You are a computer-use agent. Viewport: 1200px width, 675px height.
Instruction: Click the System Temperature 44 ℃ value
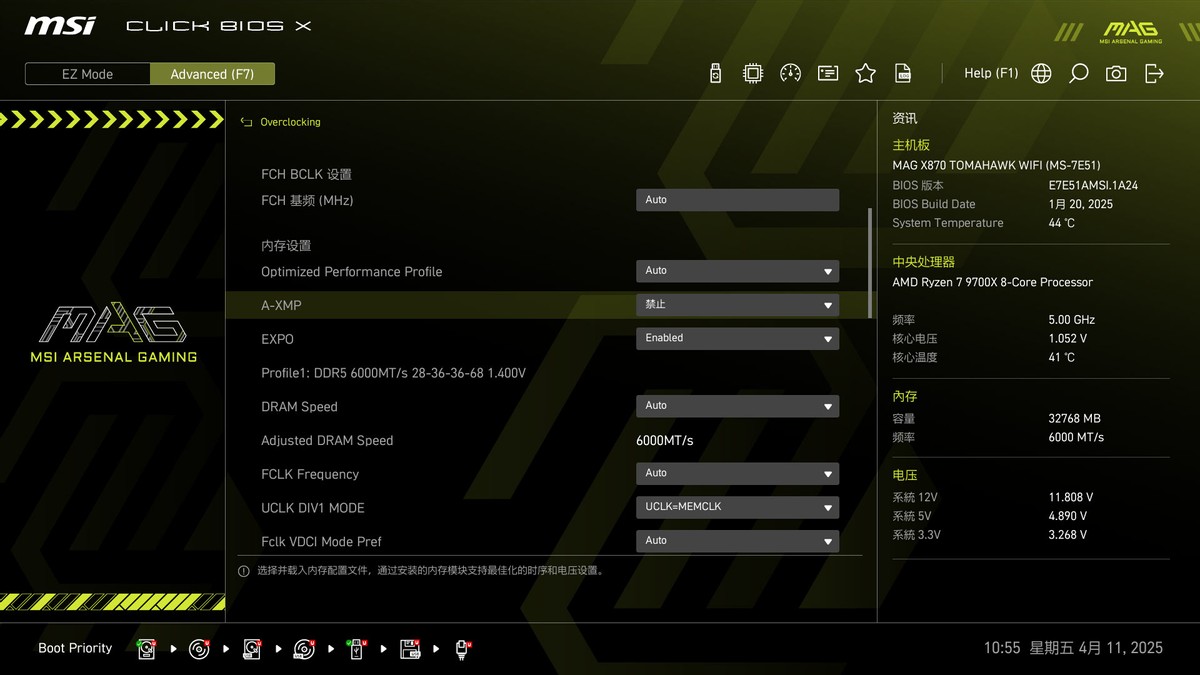pos(1061,223)
